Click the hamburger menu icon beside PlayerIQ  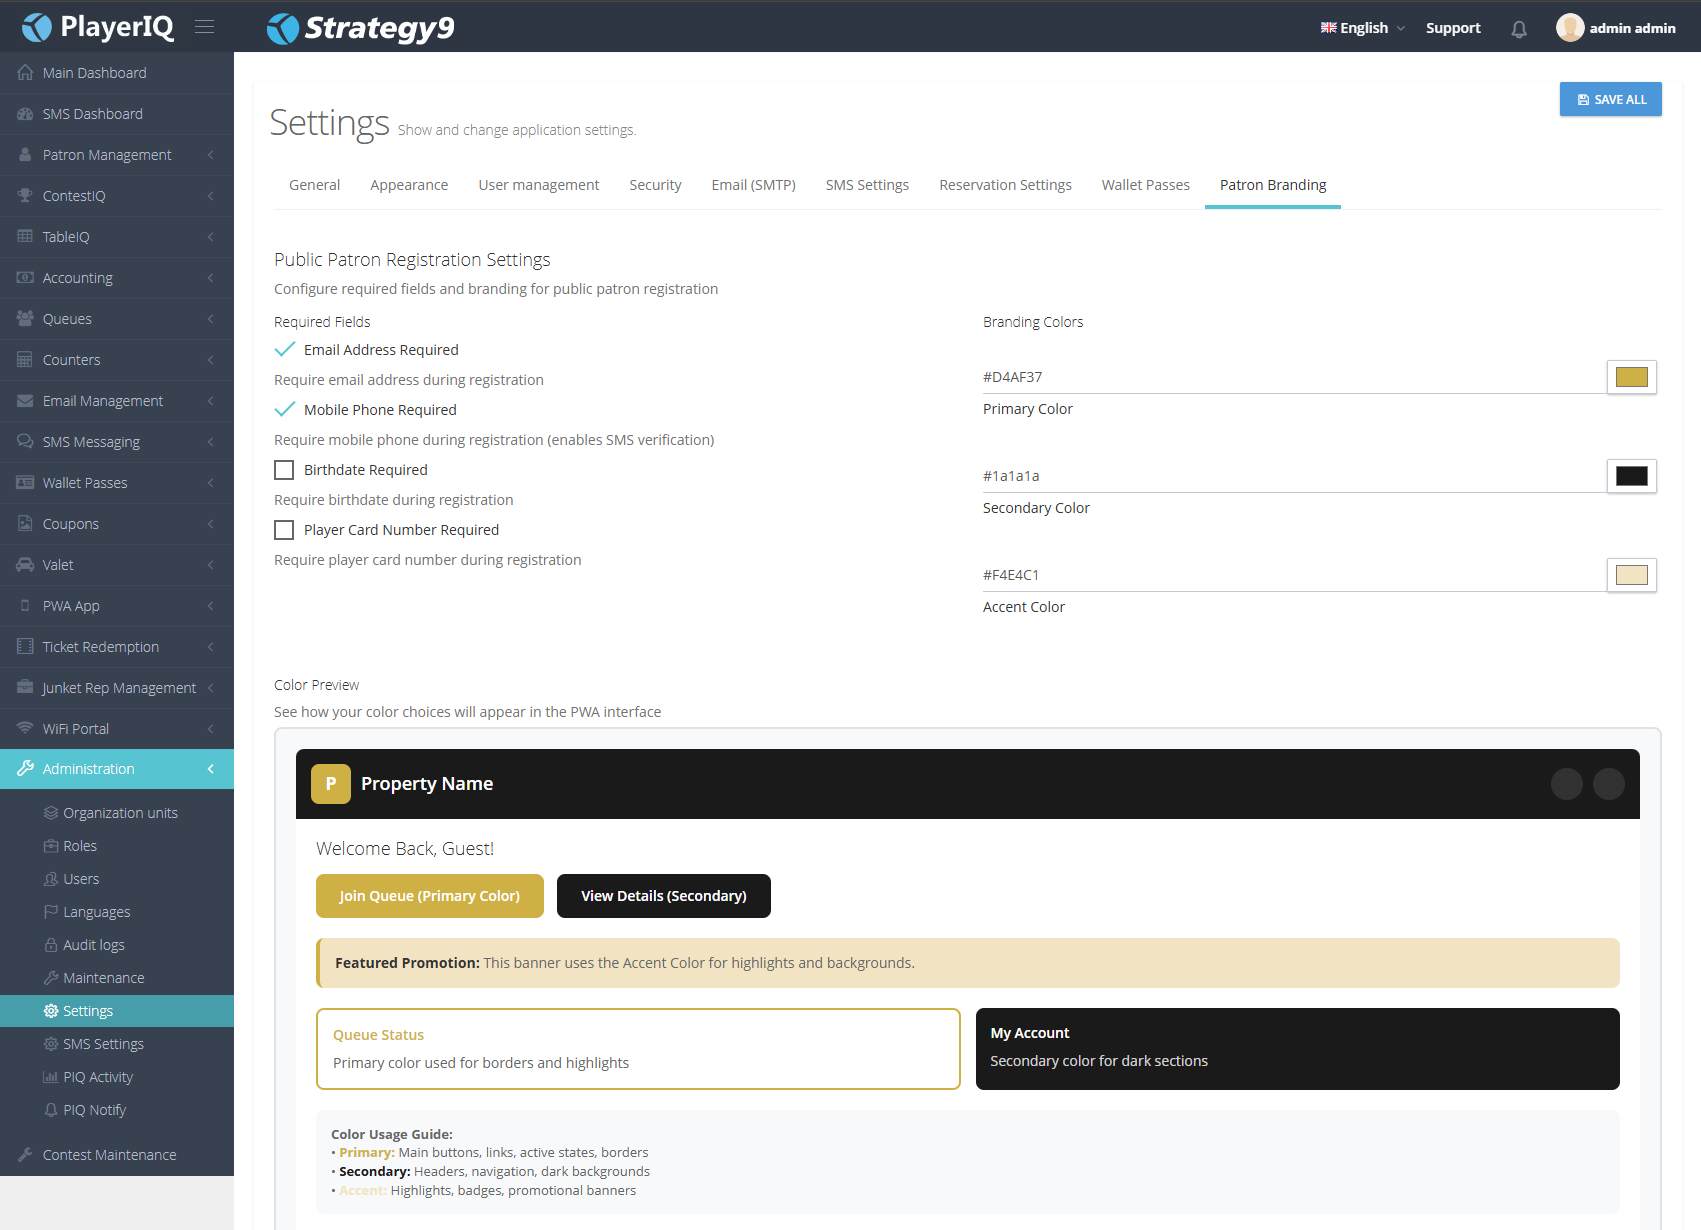coord(205,27)
